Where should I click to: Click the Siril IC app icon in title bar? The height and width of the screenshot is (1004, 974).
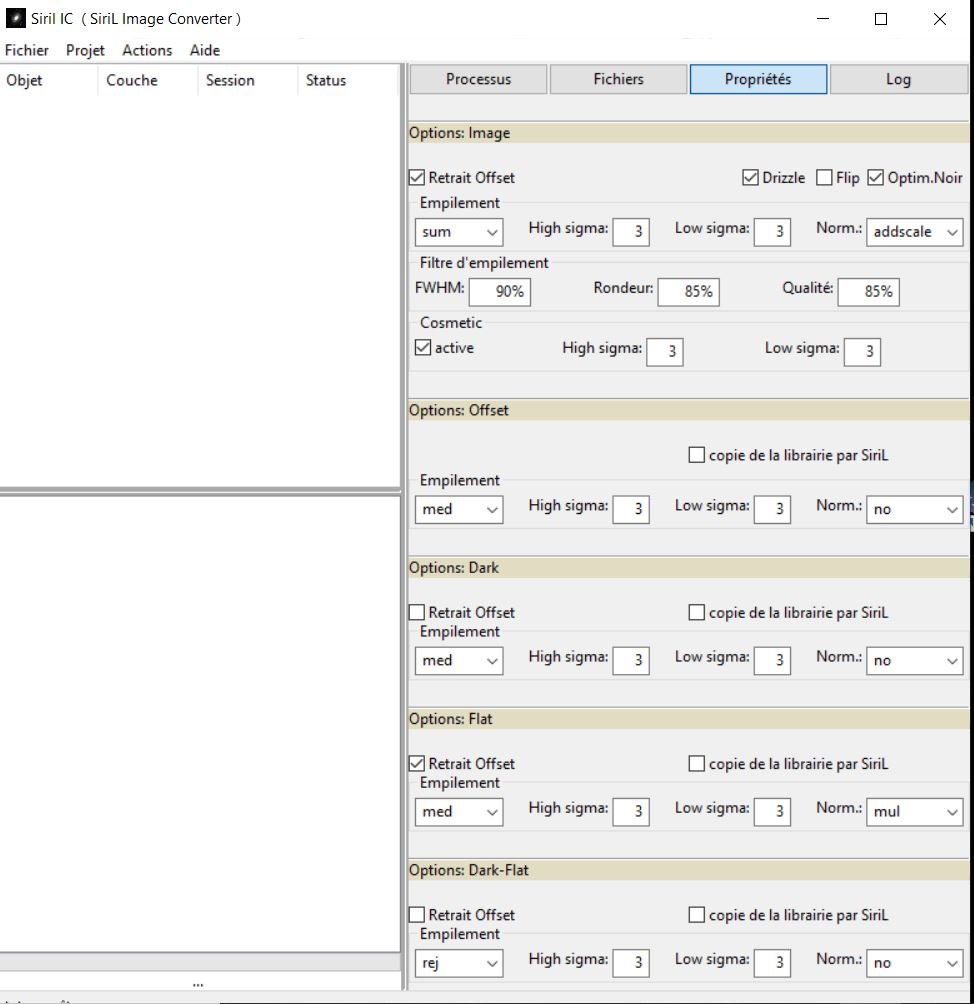15,19
